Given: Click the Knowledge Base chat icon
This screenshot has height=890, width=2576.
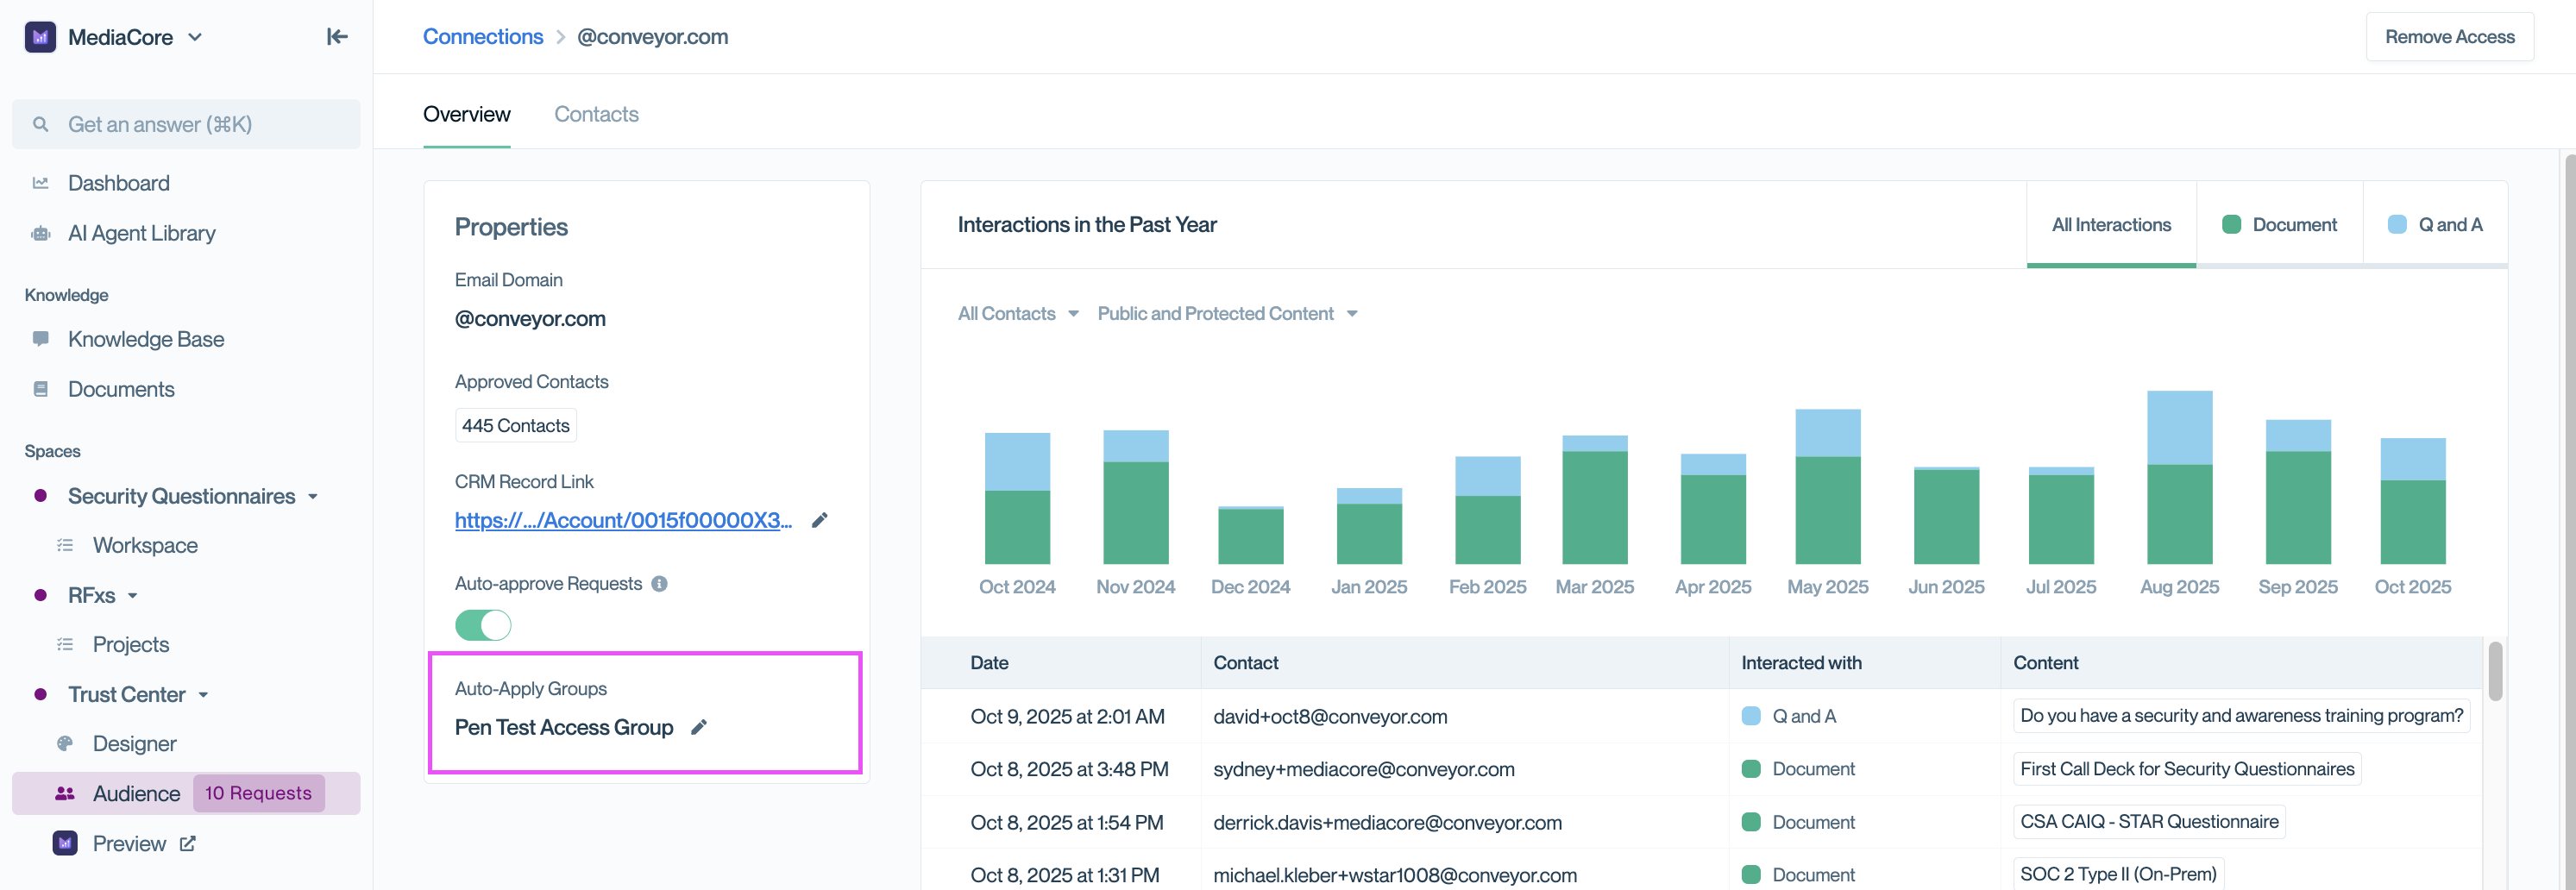Looking at the screenshot, I should [41, 339].
